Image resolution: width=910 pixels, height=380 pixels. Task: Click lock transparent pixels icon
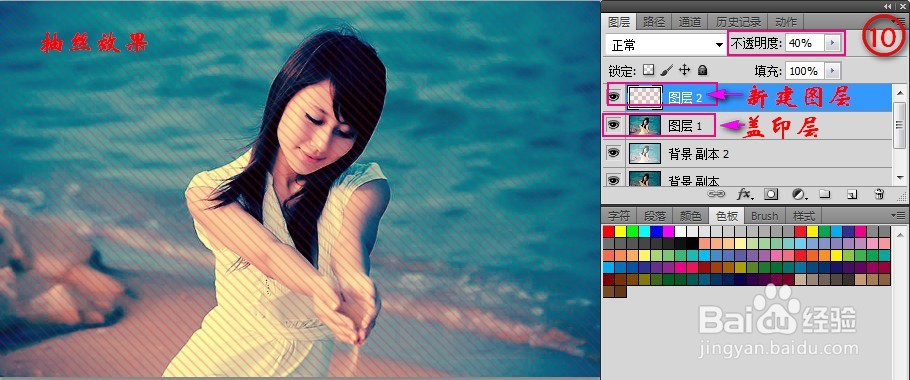649,70
